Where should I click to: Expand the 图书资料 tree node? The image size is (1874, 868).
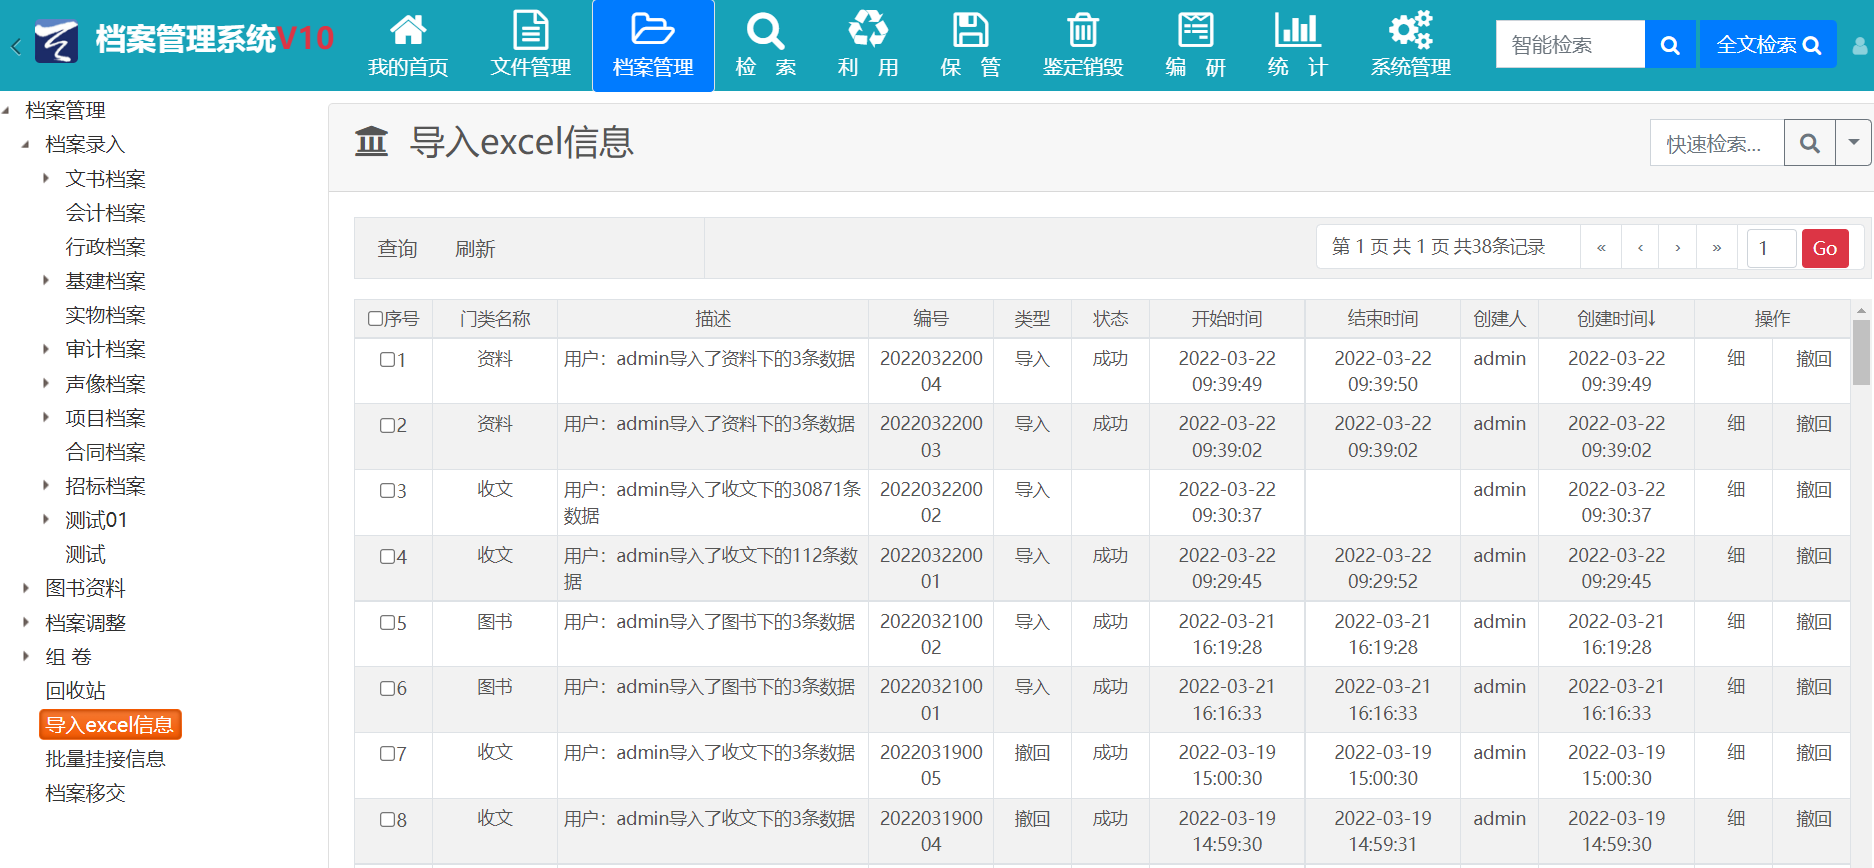pyautogui.click(x=26, y=588)
